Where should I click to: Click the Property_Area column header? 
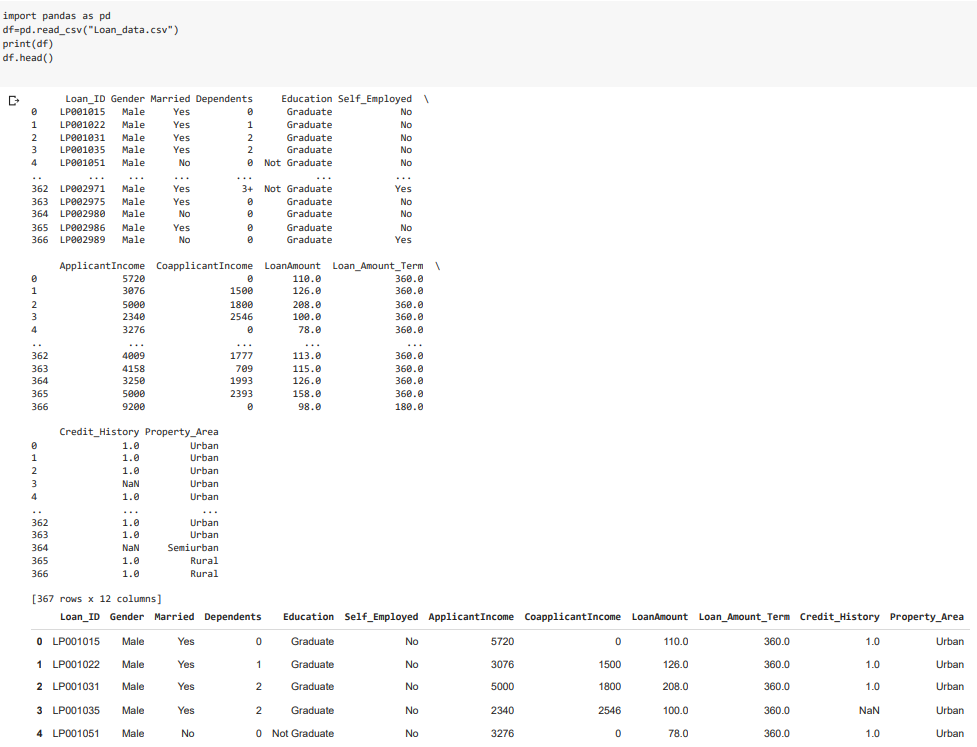(x=923, y=616)
